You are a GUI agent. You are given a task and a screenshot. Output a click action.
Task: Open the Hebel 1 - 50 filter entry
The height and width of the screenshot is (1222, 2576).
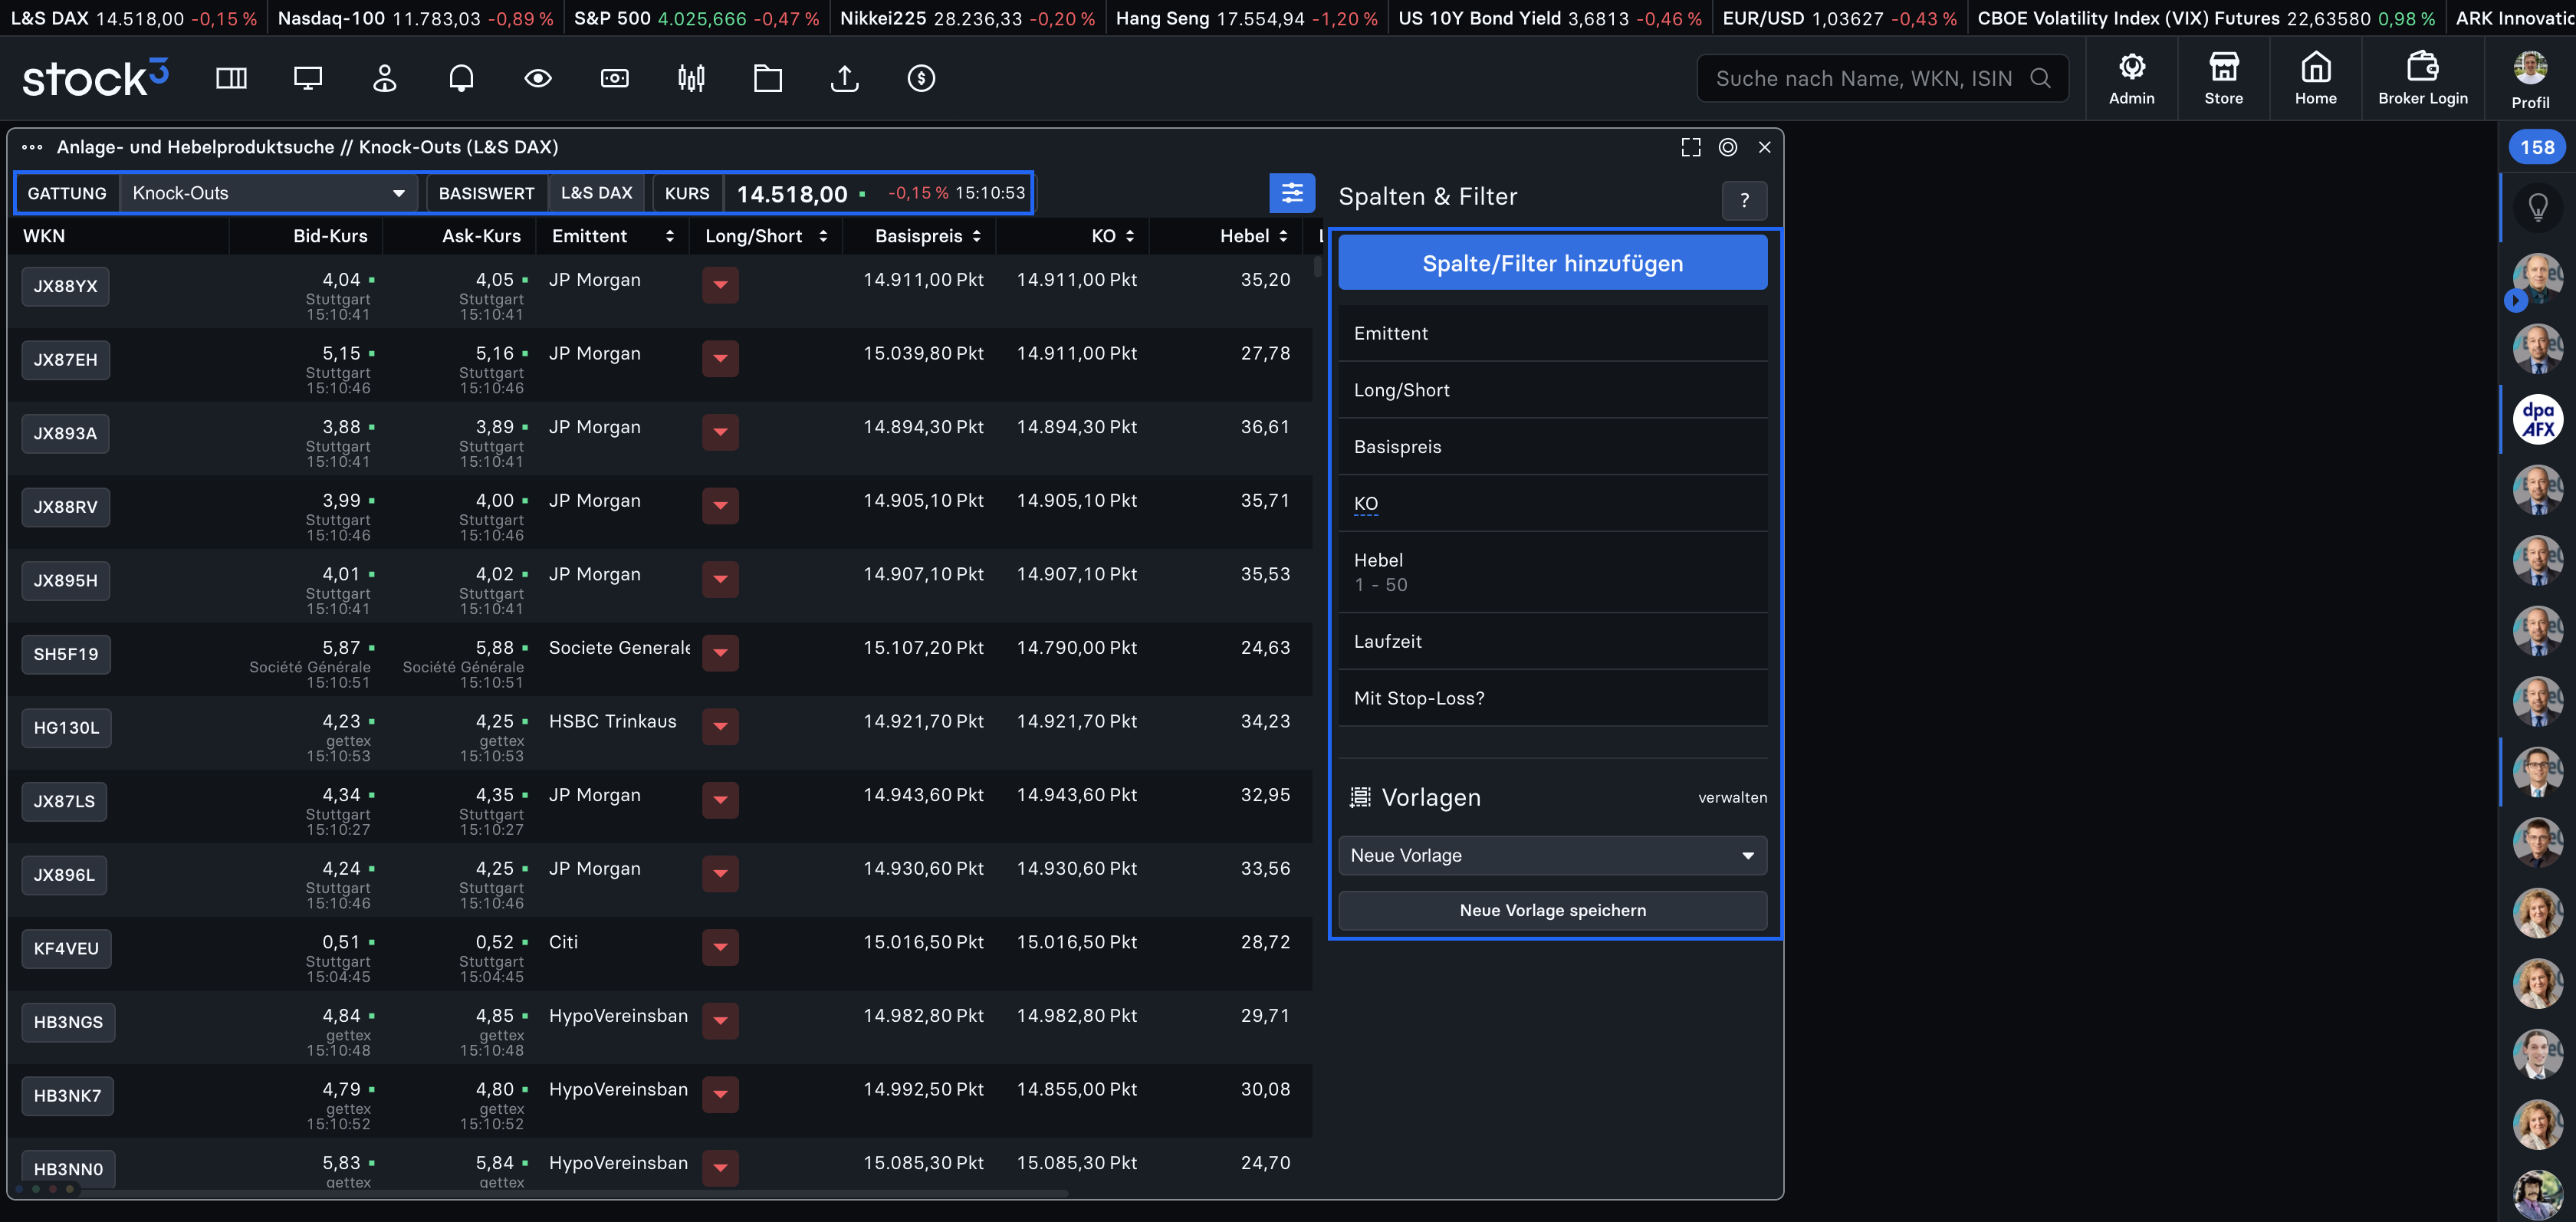[1552, 572]
